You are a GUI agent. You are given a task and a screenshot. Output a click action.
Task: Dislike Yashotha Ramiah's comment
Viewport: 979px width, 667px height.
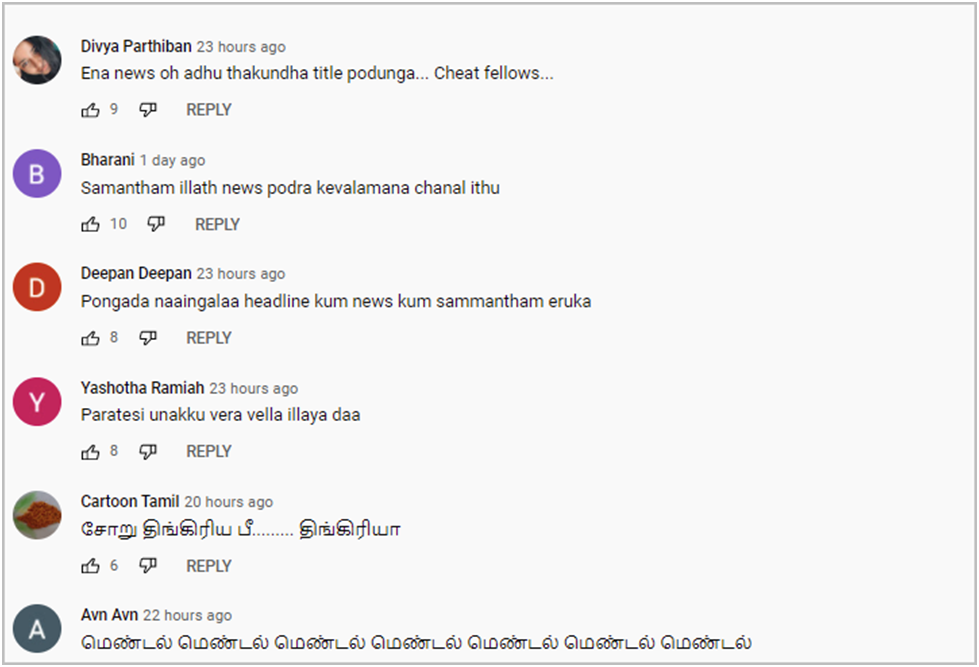pyautogui.click(x=148, y=452)
